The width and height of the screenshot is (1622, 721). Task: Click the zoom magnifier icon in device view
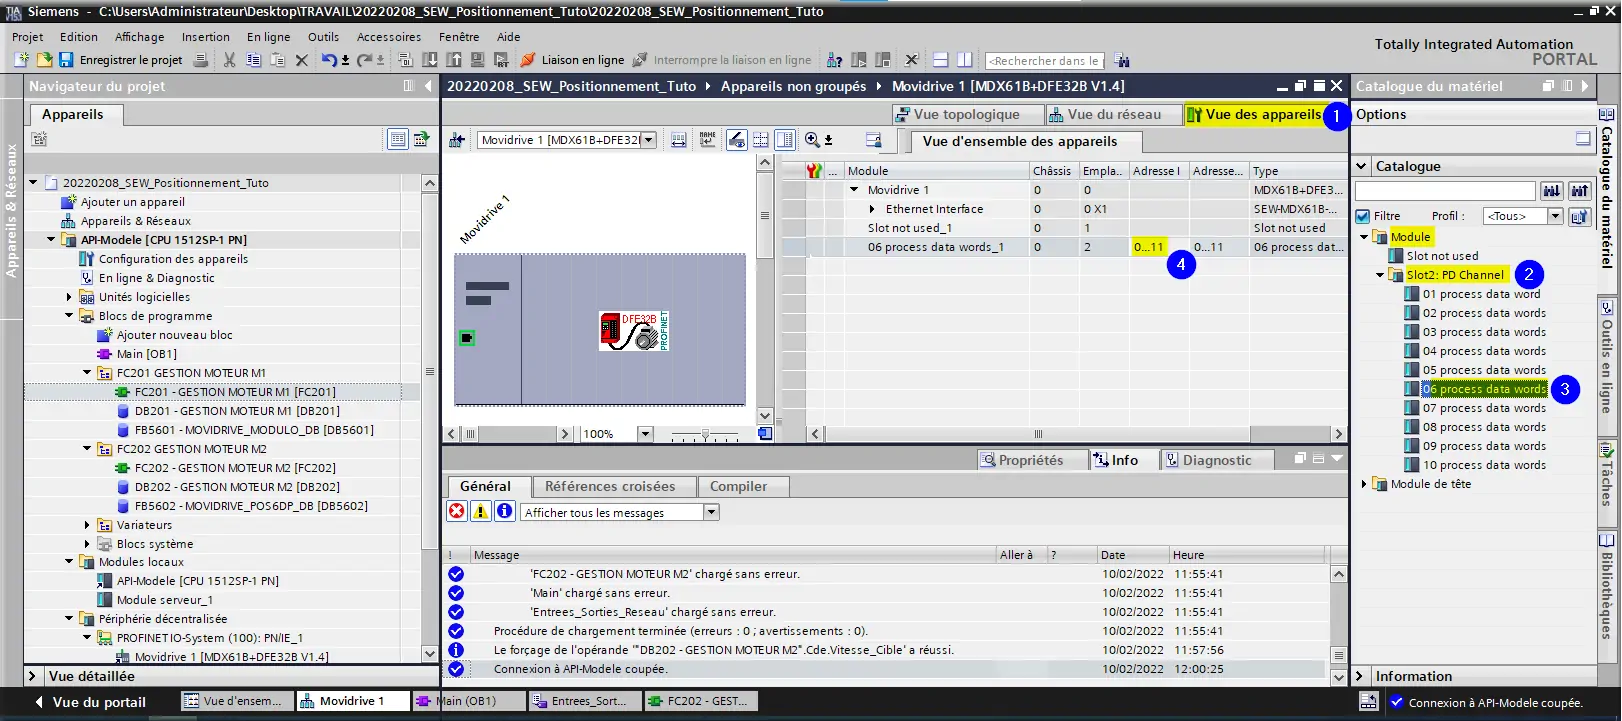813,140
